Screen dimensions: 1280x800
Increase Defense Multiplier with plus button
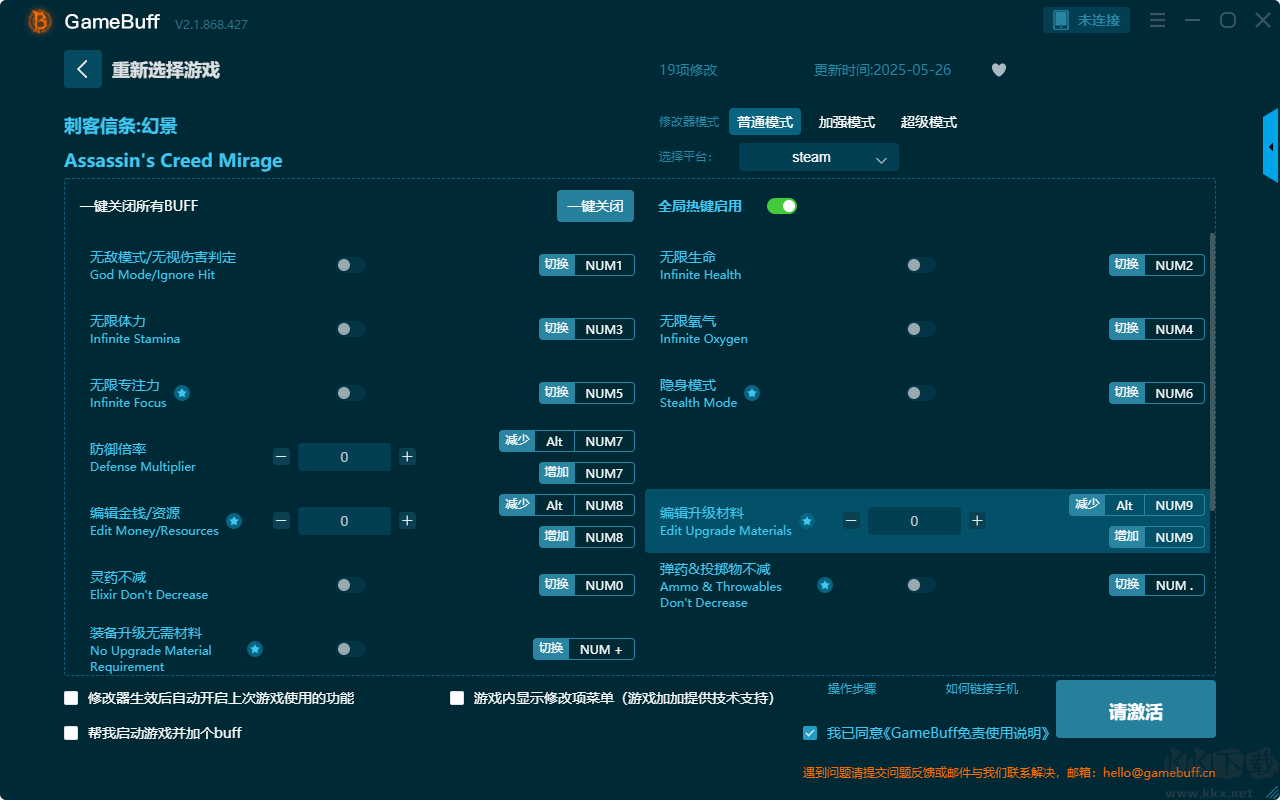click(x=407, y=457)
